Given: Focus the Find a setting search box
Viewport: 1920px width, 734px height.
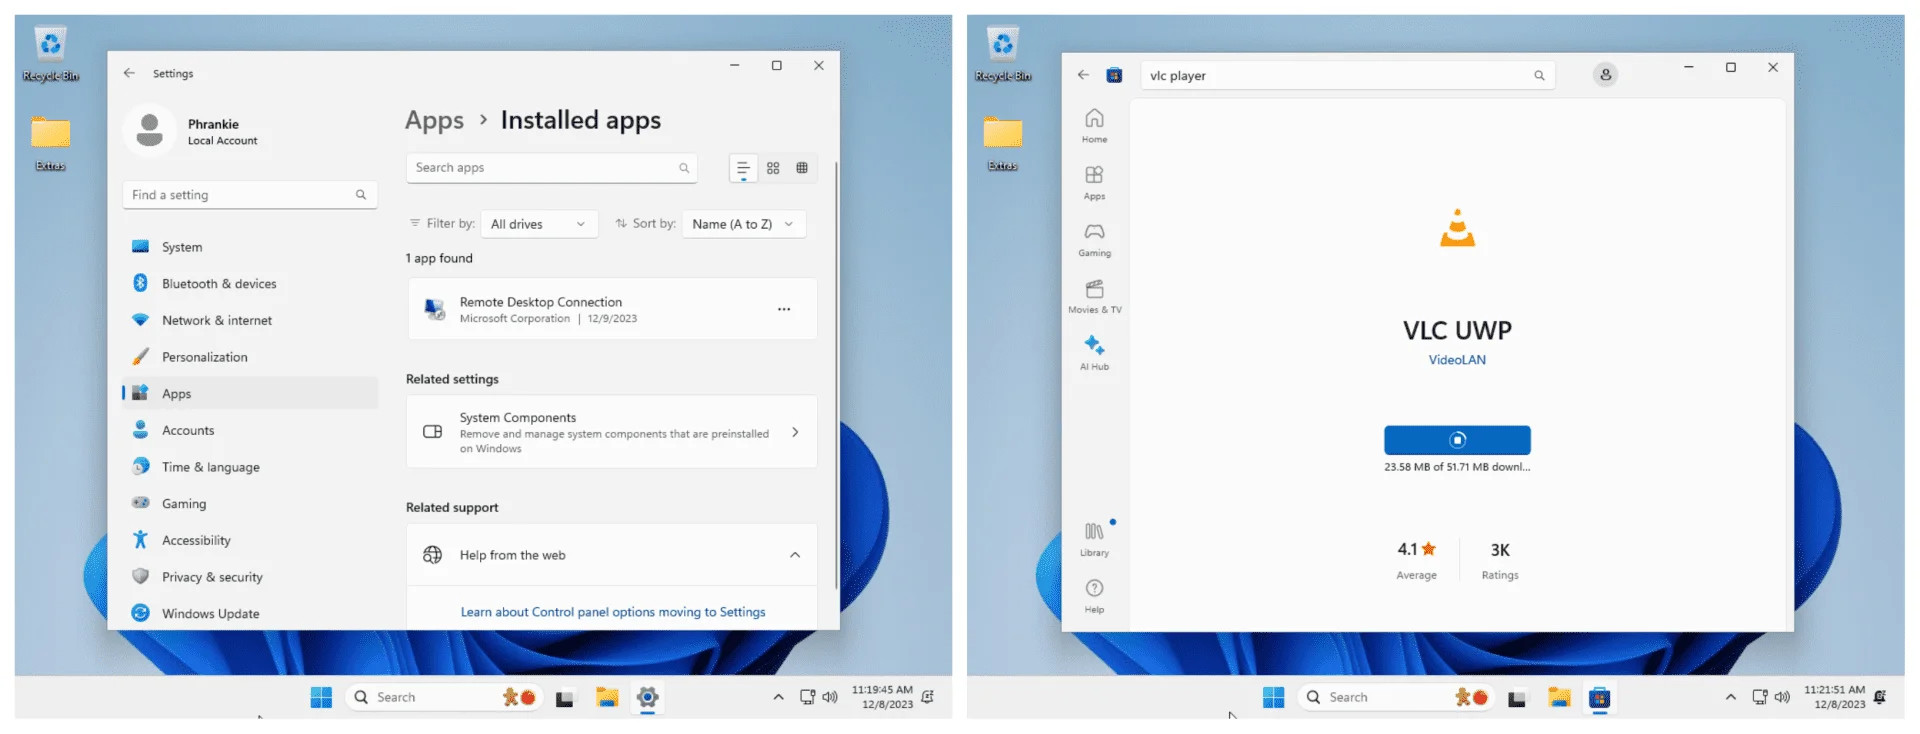Looking at the screenshot, I should point(249,195).
